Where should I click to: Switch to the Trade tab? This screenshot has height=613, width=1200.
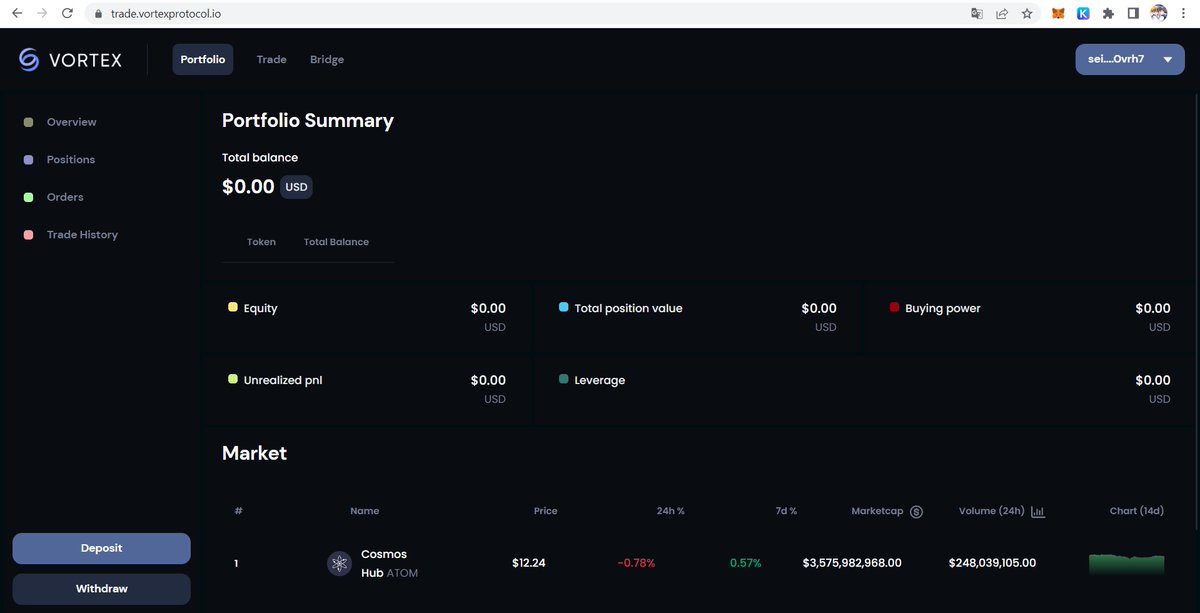(271, 59)
